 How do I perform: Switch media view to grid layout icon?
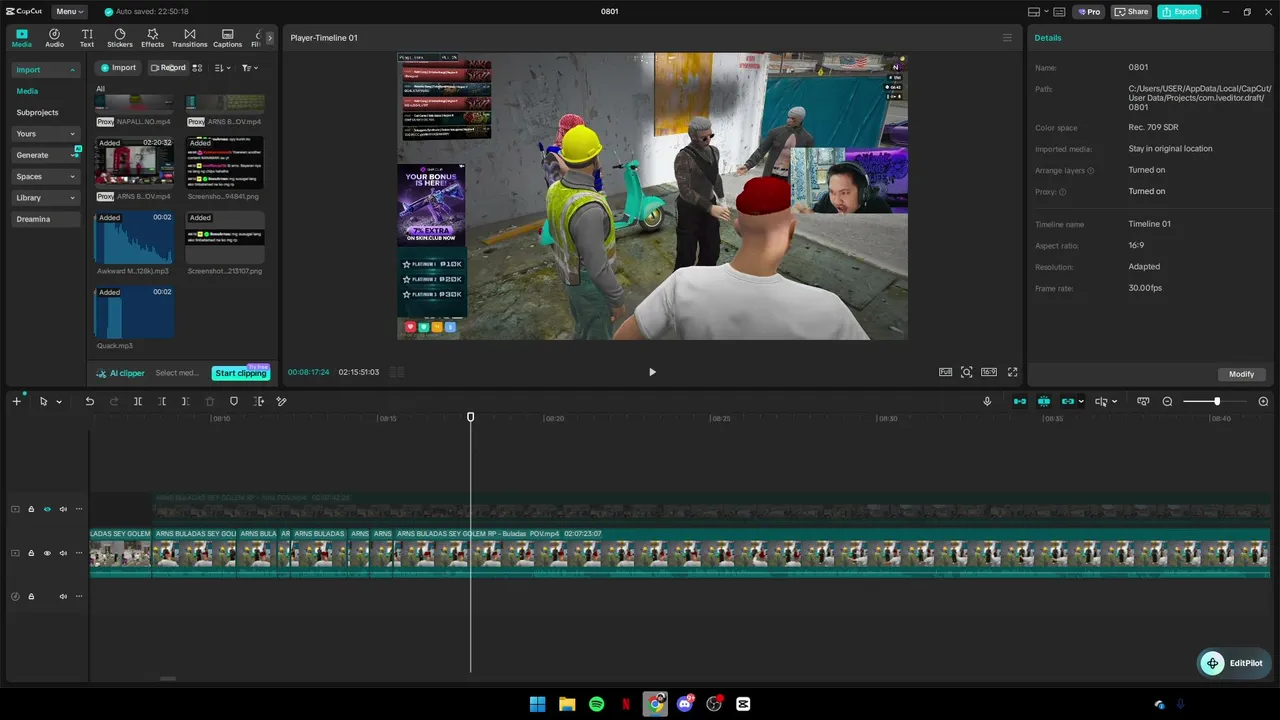[x=197, y=68]
